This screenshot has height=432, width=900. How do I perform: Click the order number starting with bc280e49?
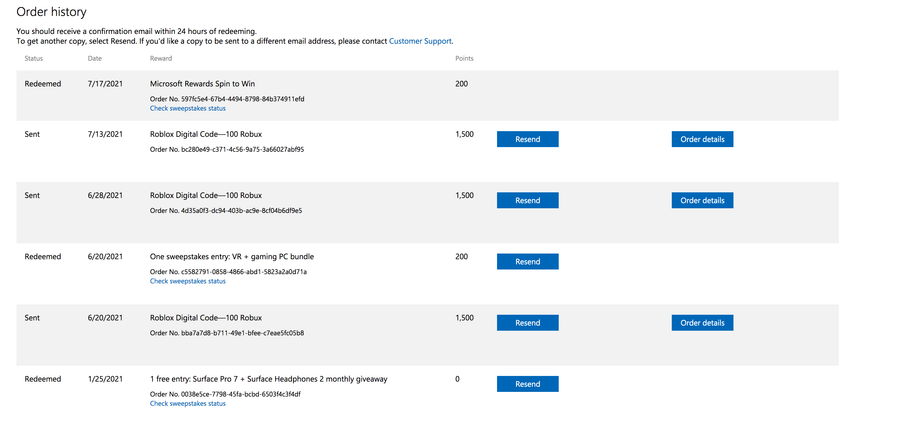click(x=227, y=150)
